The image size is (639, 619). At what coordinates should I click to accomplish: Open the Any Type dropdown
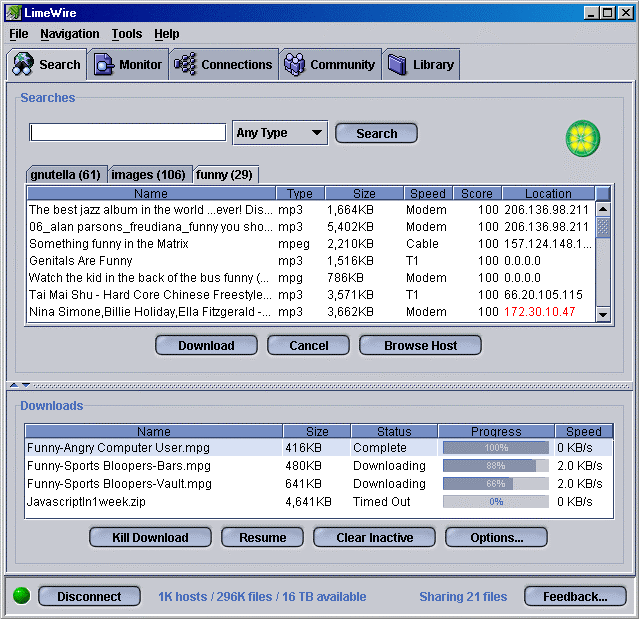280,133
